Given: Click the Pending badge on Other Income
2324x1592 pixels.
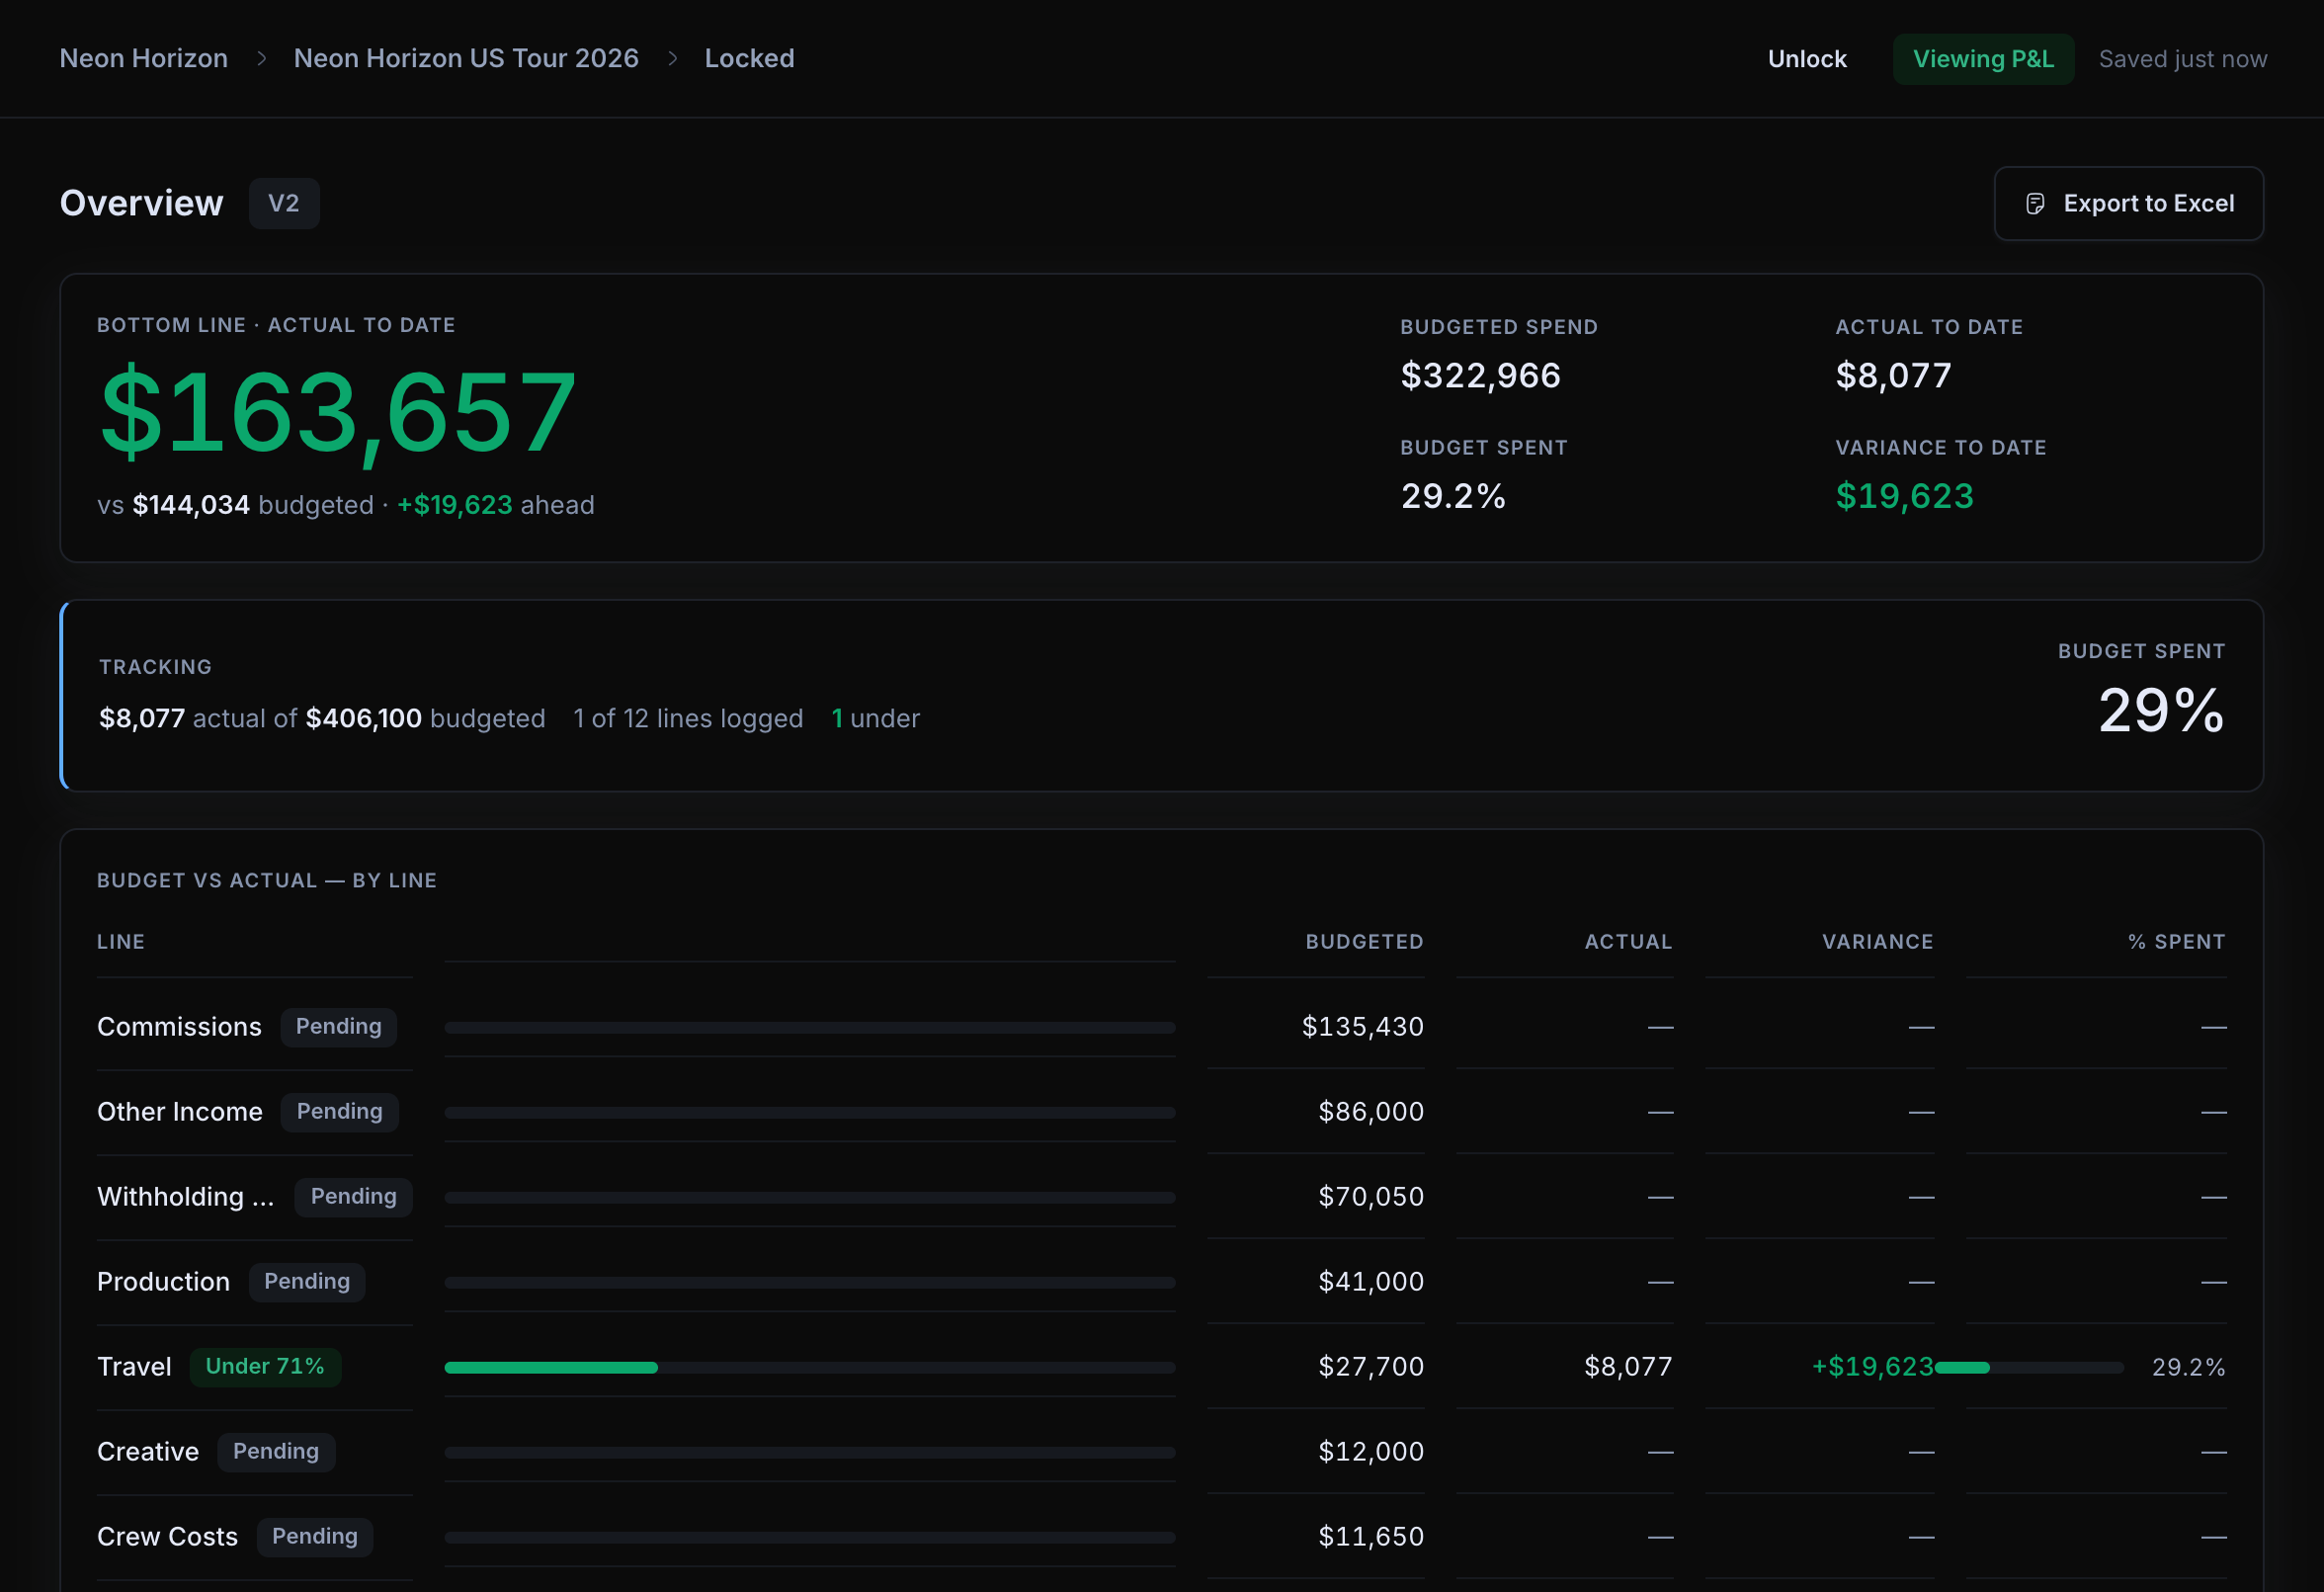Looking at the screenshot, I should click(x=339, y=1112).
